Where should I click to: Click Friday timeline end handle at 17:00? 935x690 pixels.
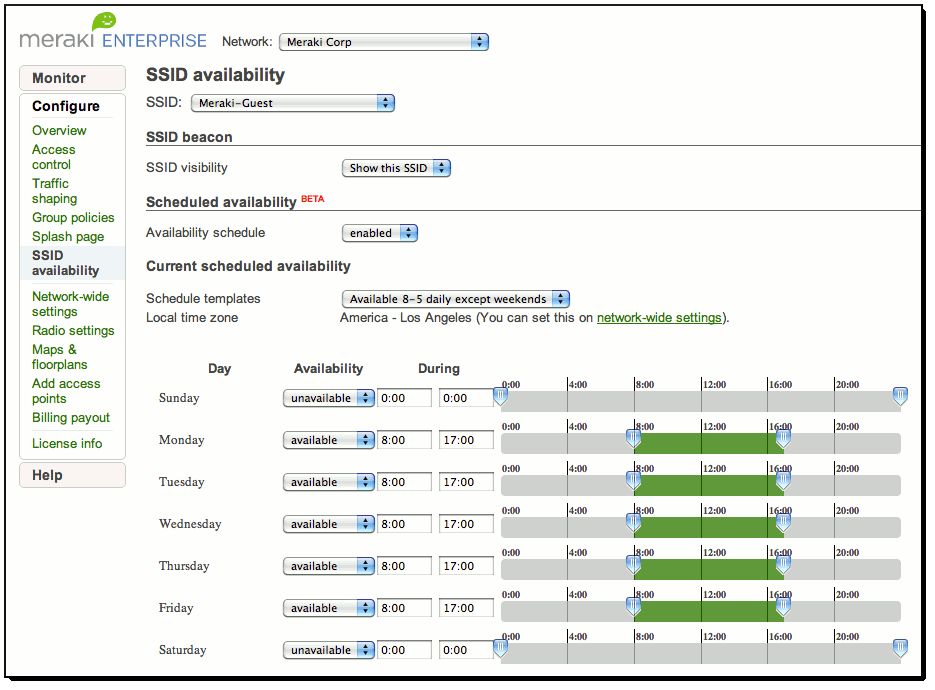784,607
